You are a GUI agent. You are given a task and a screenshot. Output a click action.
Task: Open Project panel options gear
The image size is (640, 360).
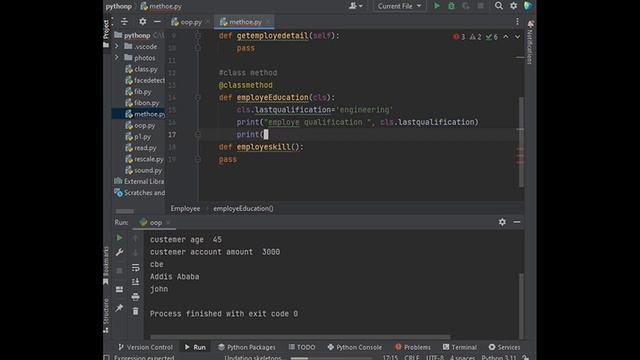coord(142,22)
